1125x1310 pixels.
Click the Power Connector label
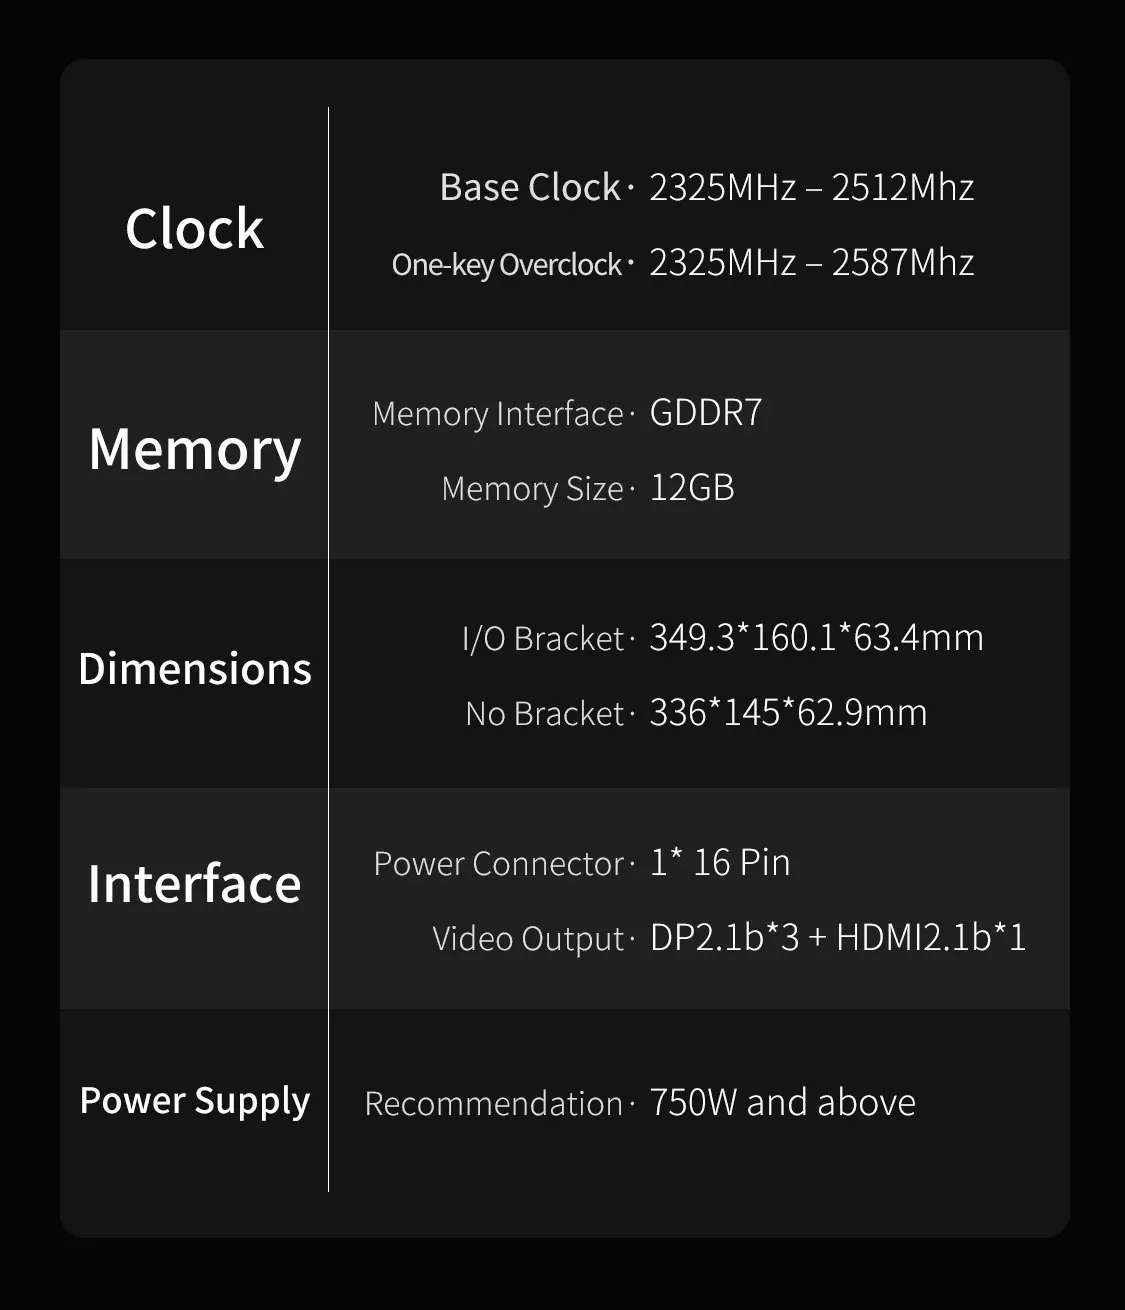498,864
